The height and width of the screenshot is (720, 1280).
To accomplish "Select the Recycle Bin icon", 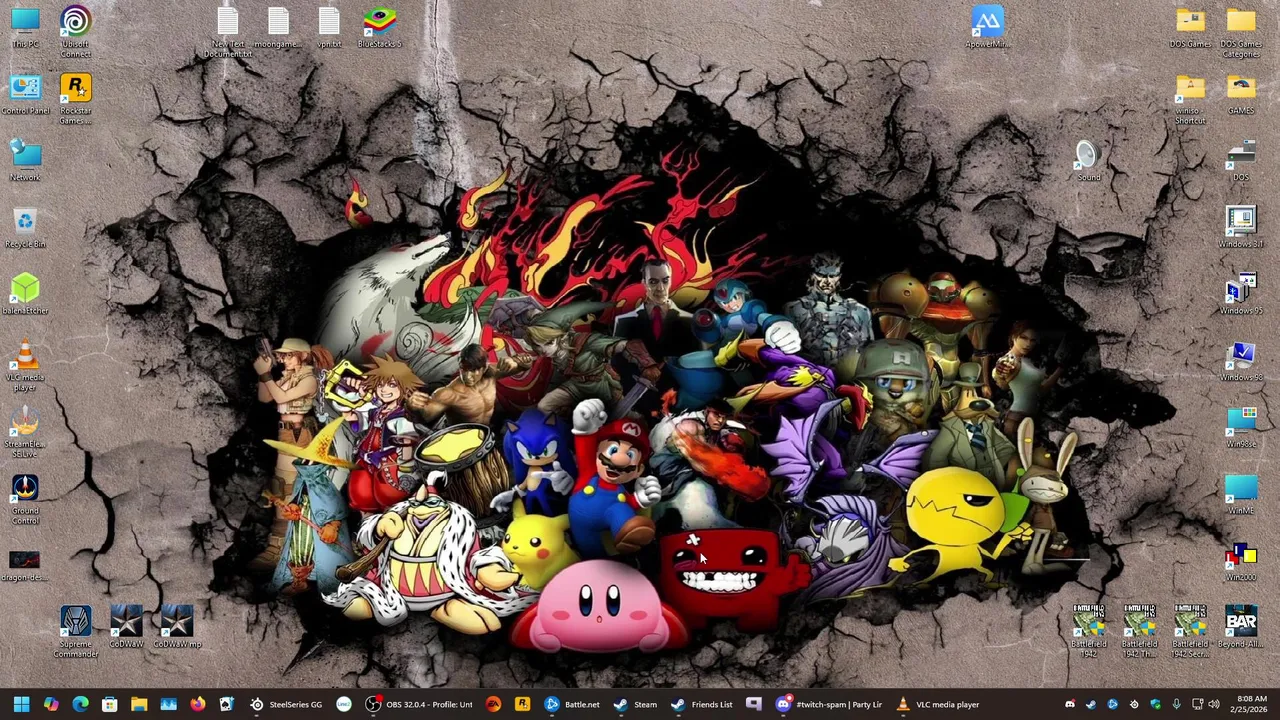I will (25, 228).
